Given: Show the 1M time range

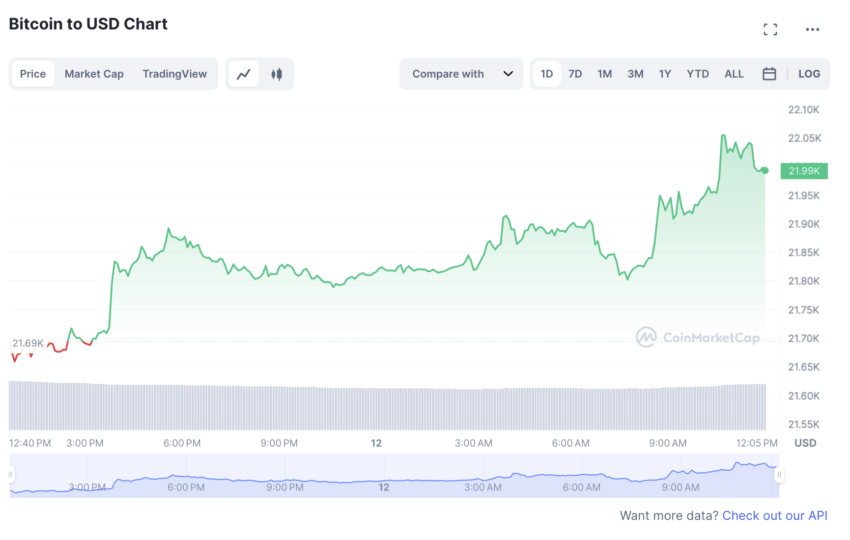Looking at the screenshot, I should click(x=605, y=74).
